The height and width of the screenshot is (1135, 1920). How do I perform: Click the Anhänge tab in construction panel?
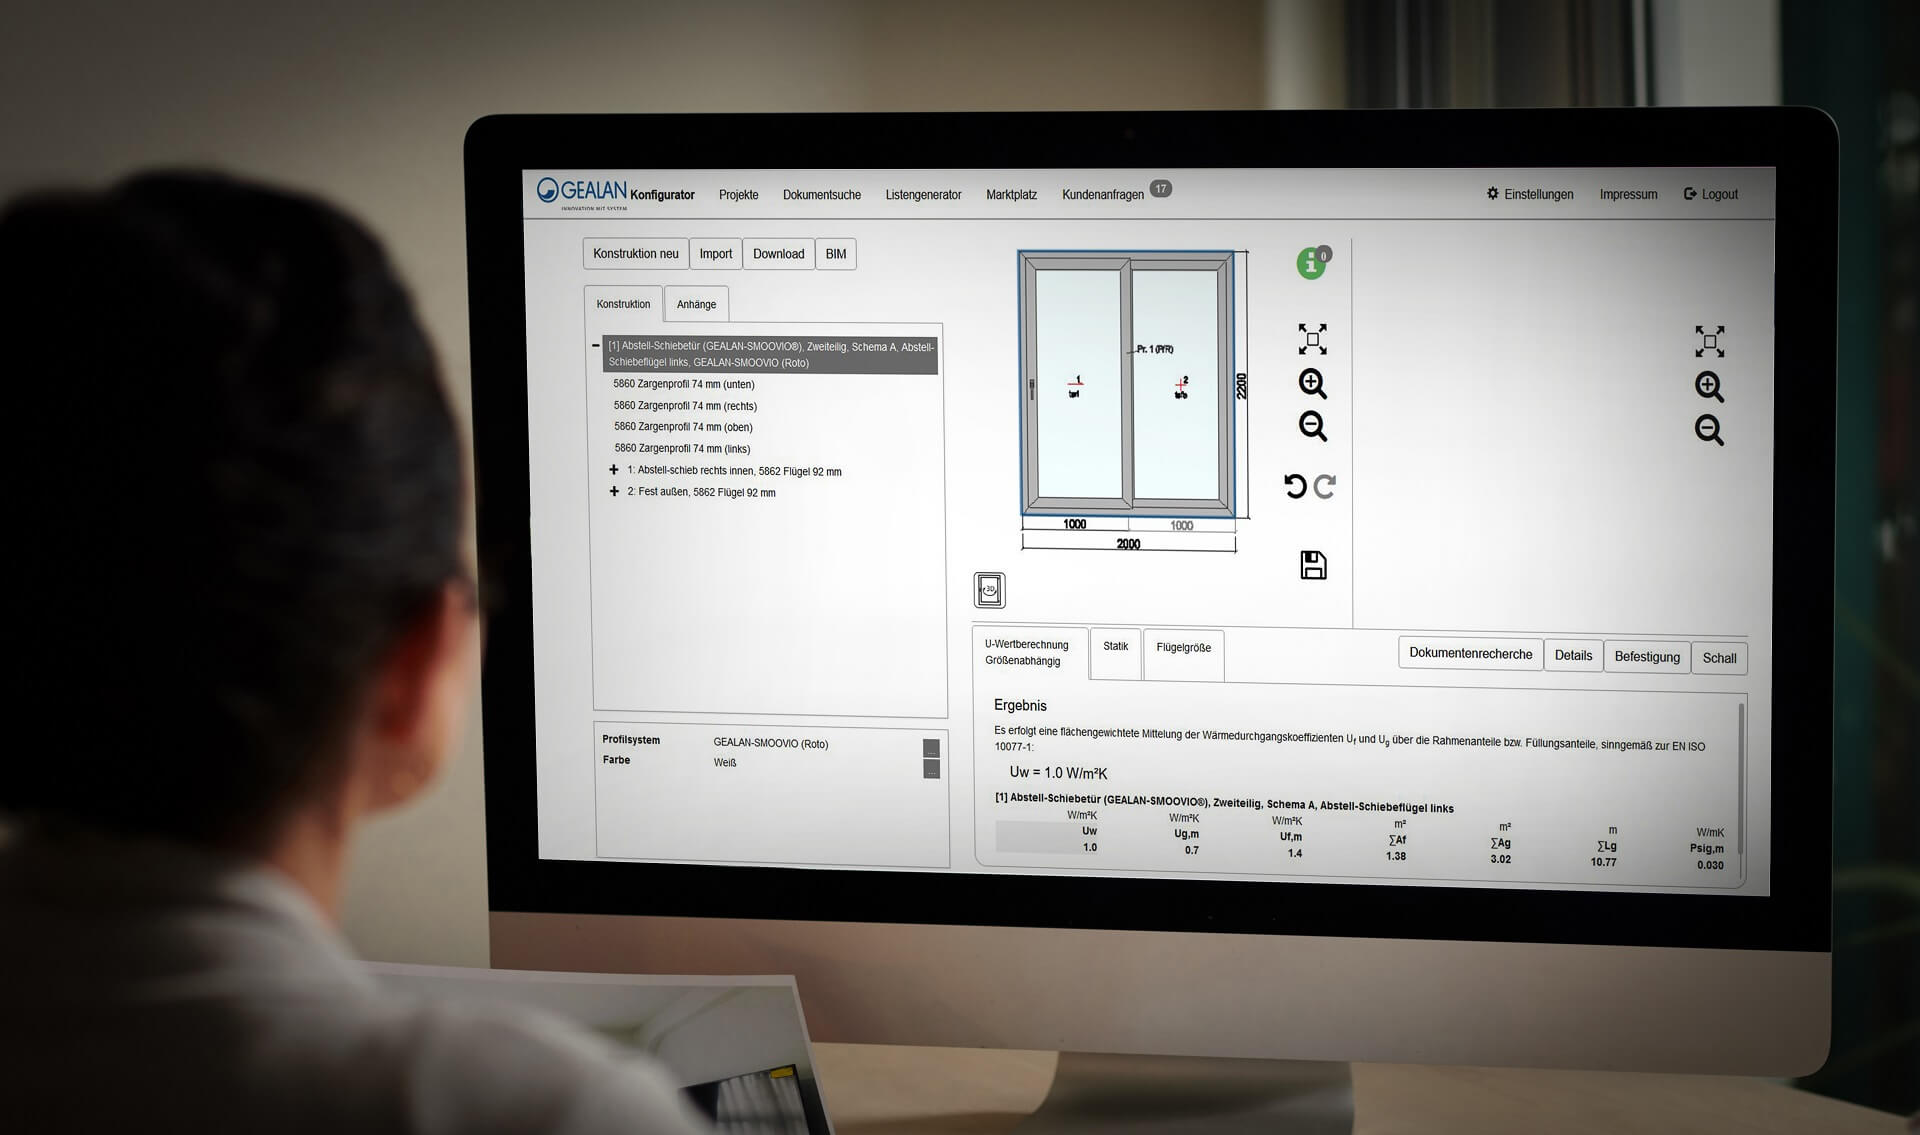tap(696, 304)
